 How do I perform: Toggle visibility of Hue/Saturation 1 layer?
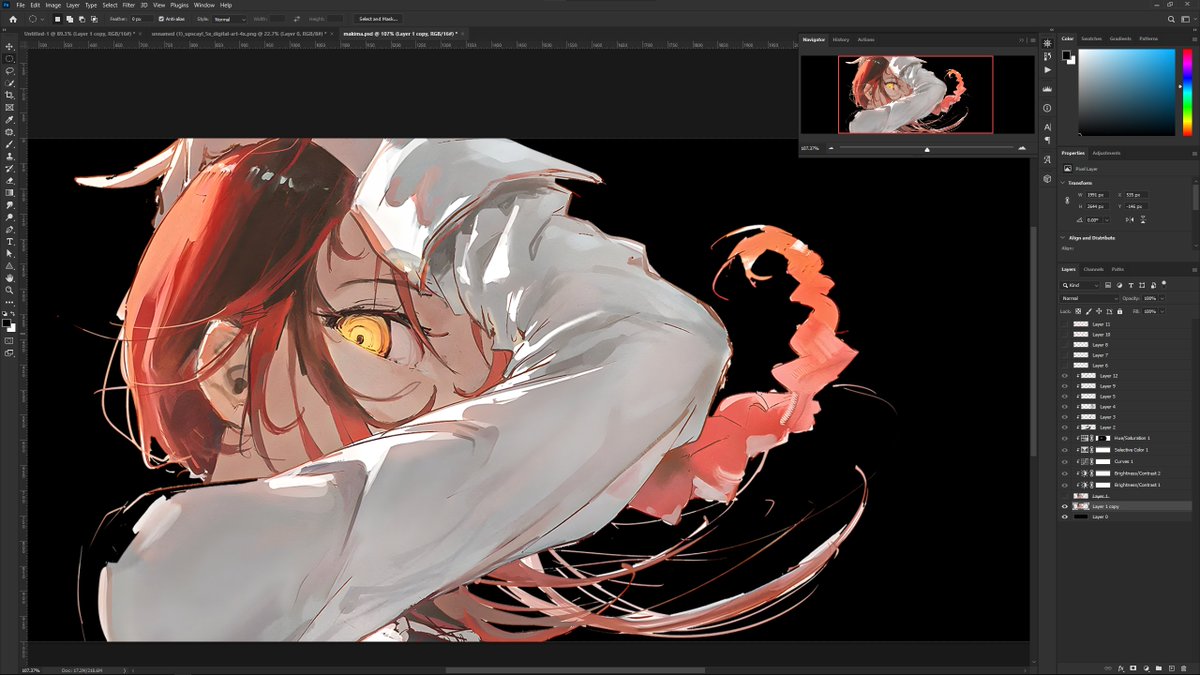click(x=1065, y=437)
